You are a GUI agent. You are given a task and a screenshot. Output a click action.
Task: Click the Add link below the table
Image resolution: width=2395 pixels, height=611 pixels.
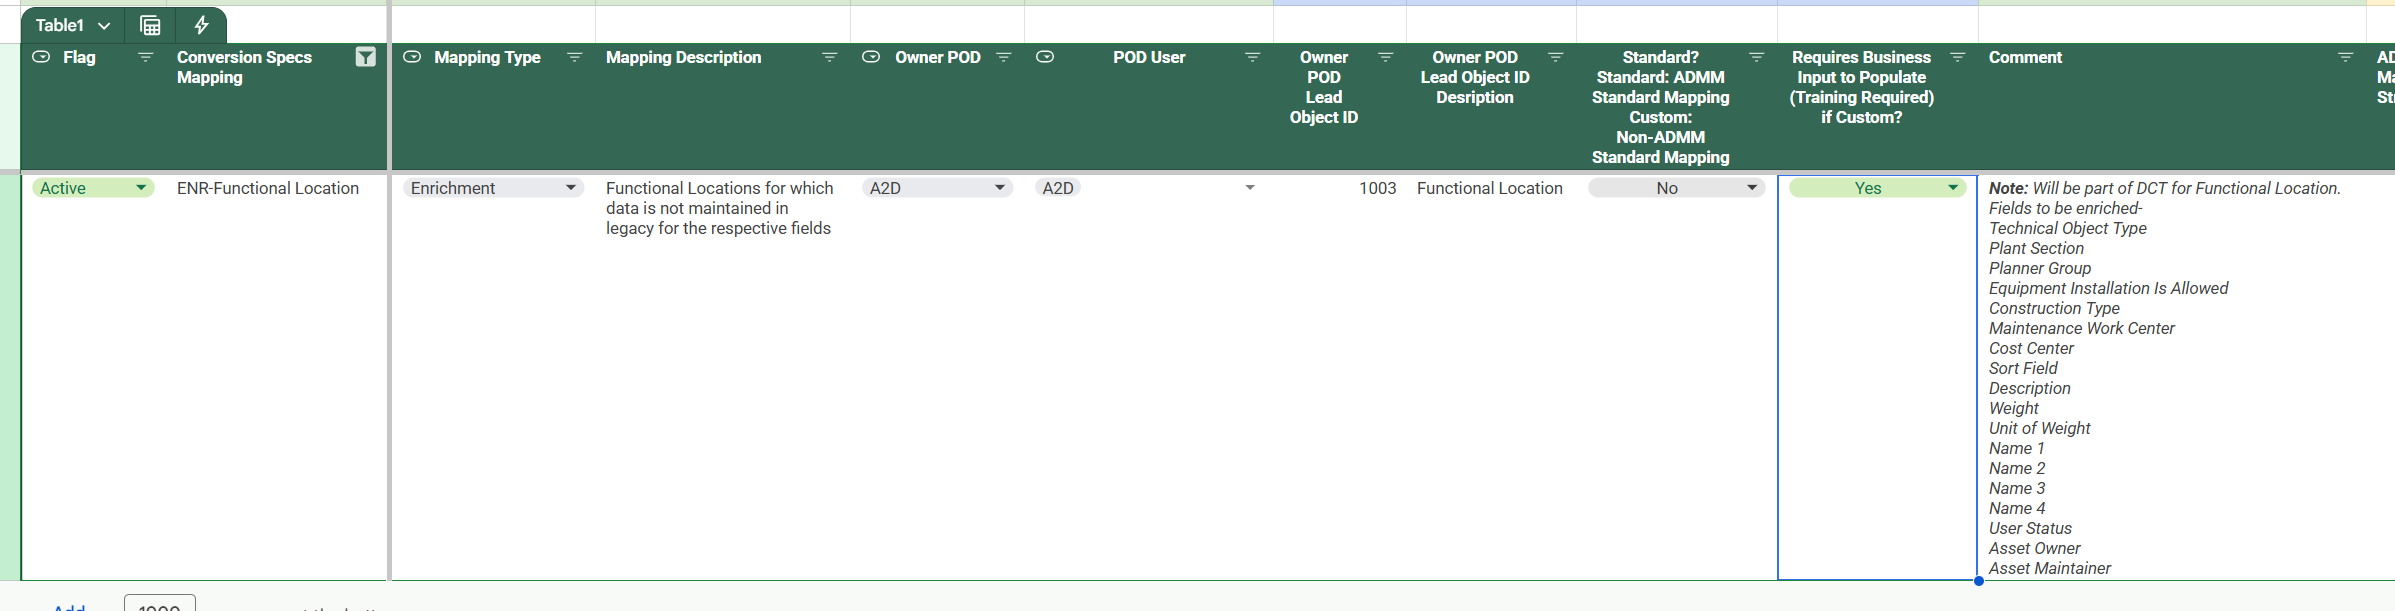pos(69,606)
